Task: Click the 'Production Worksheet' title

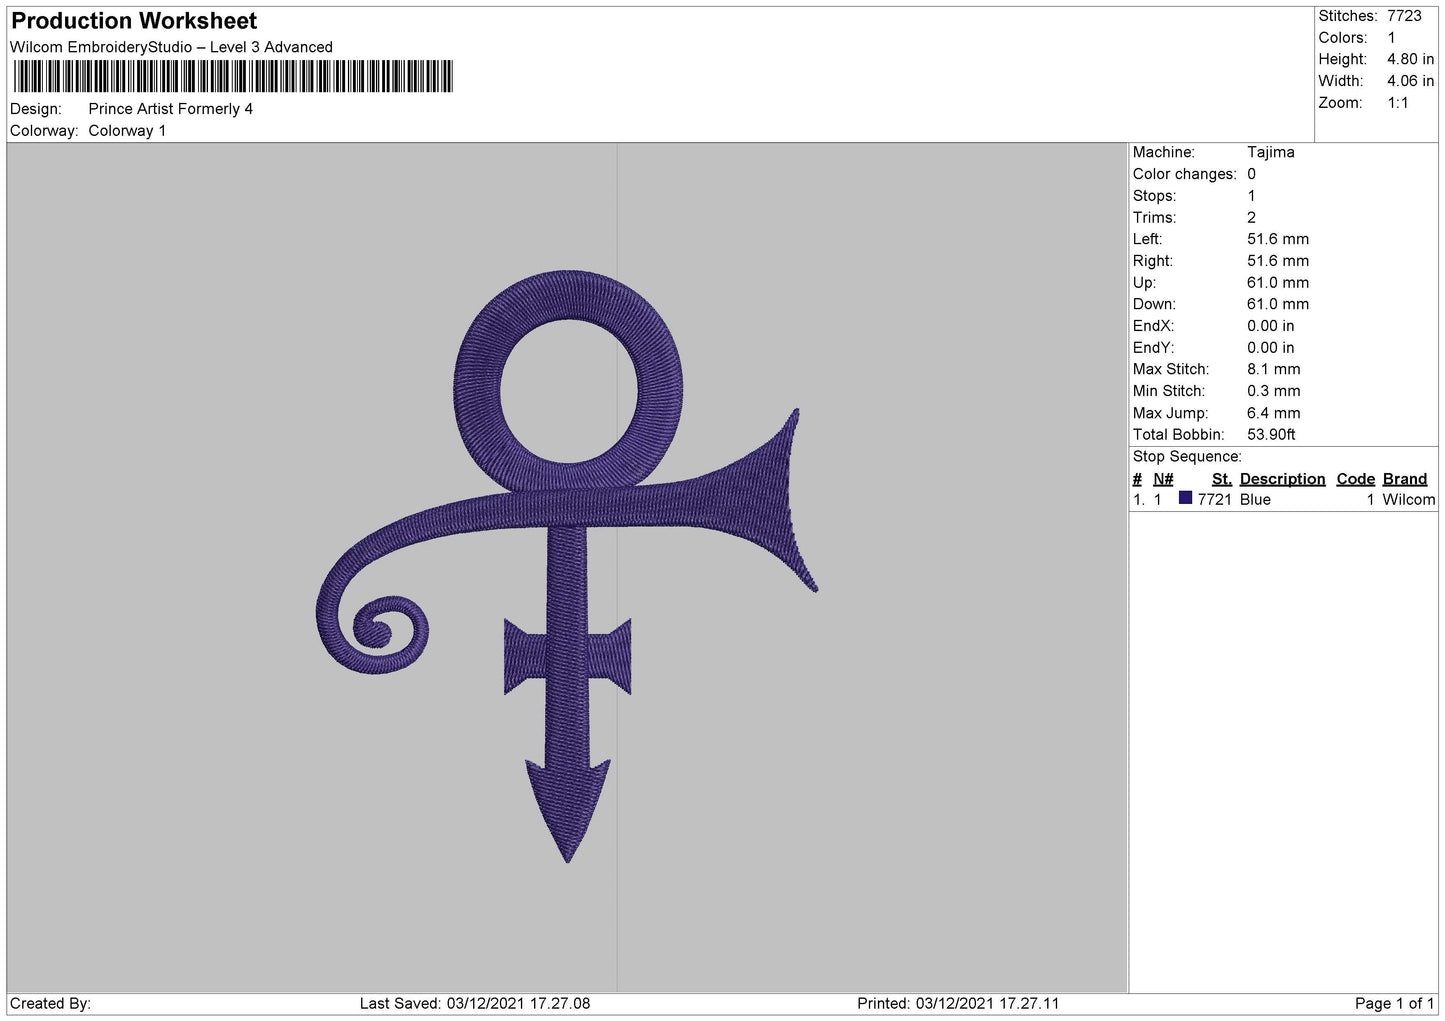Action: point(134,21)
